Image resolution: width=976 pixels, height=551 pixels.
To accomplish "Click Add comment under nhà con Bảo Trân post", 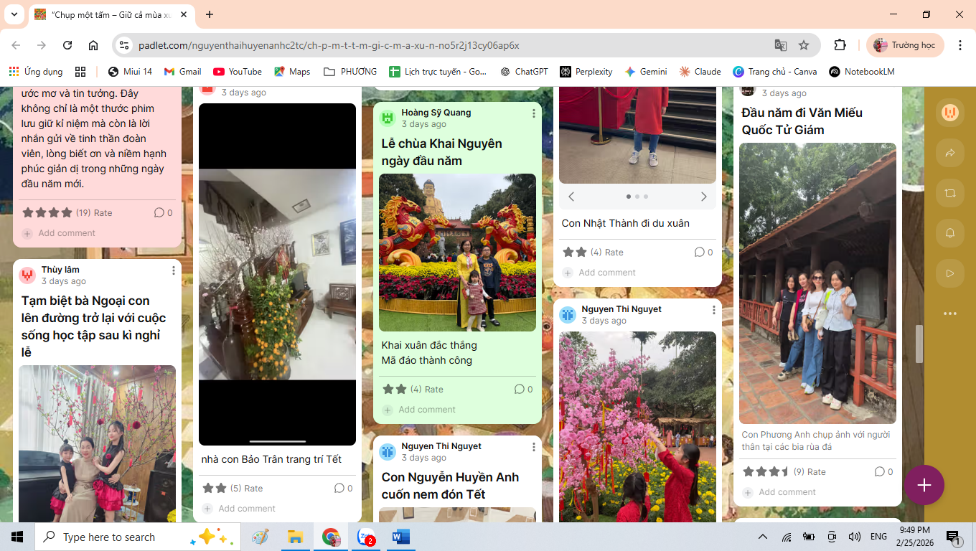I will point(246,509).
